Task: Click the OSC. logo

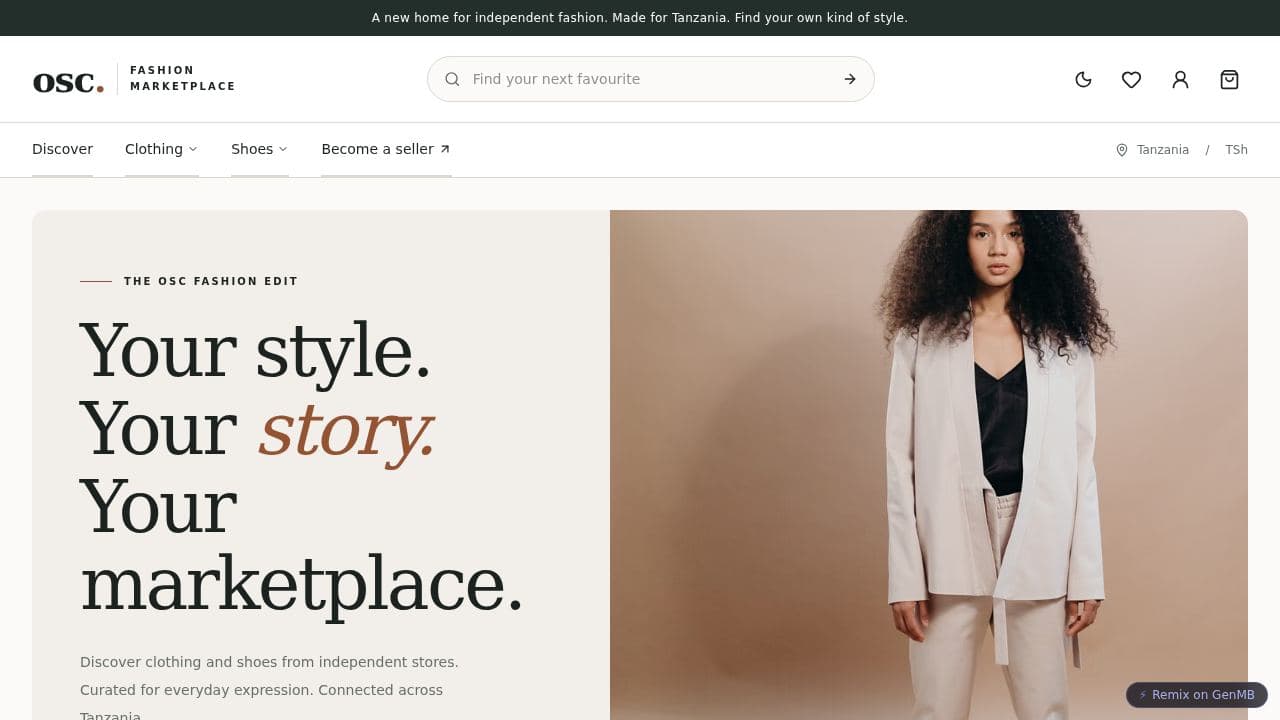Action: (68, 82)
